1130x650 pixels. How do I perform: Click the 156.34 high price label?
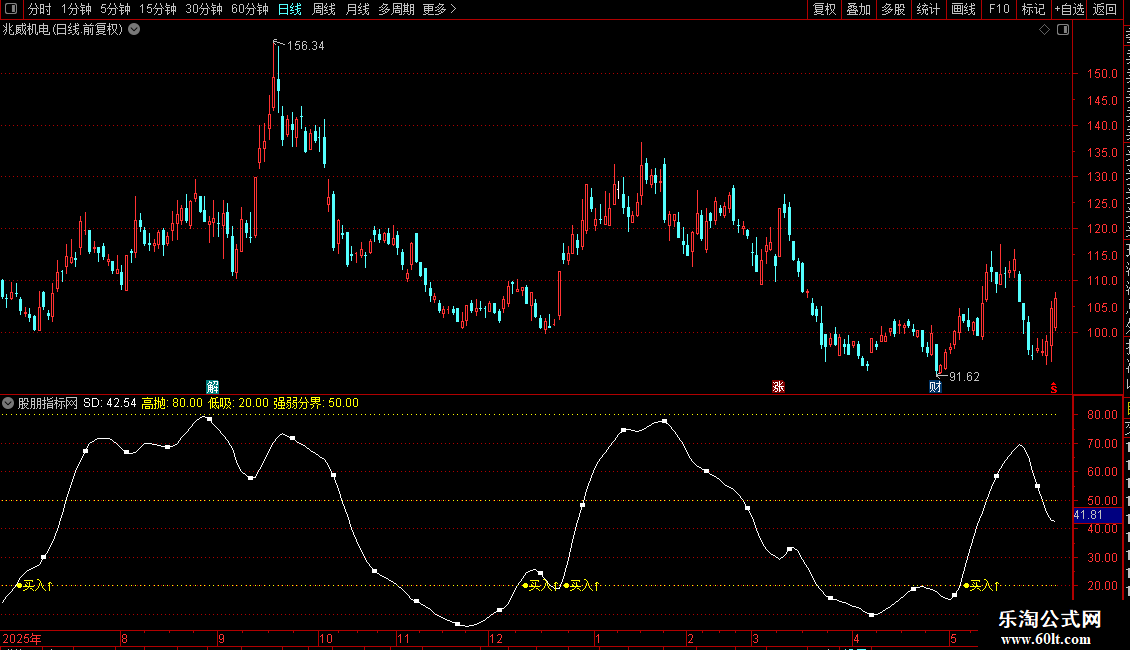[306, 46]
